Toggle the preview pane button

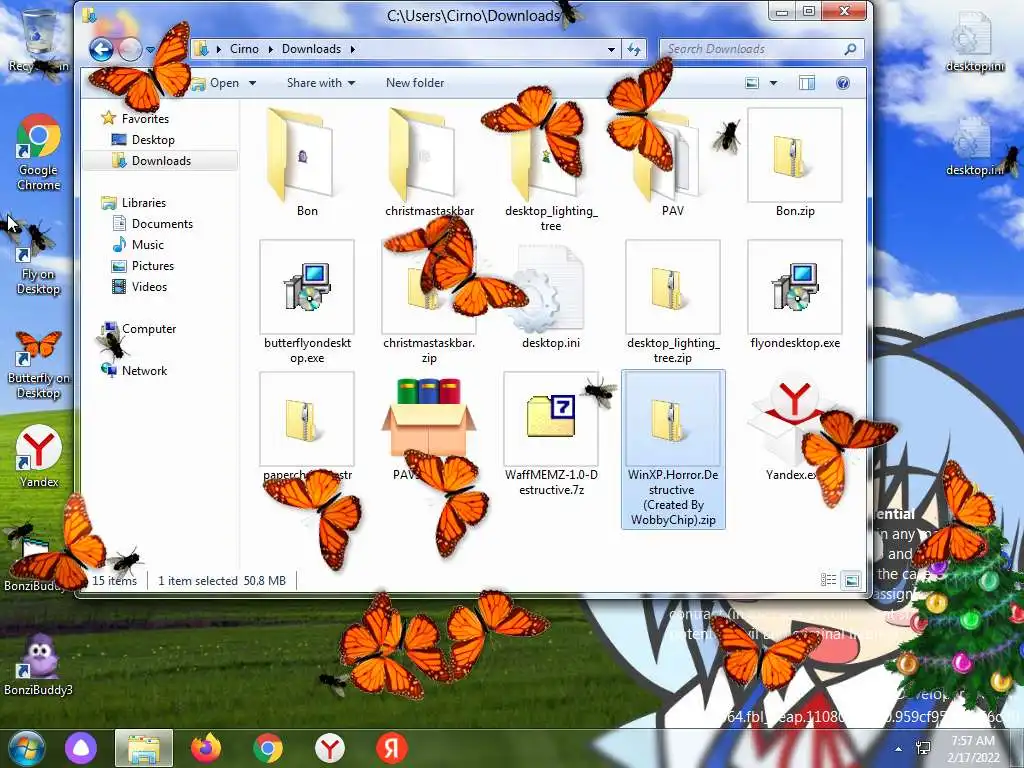807,83
